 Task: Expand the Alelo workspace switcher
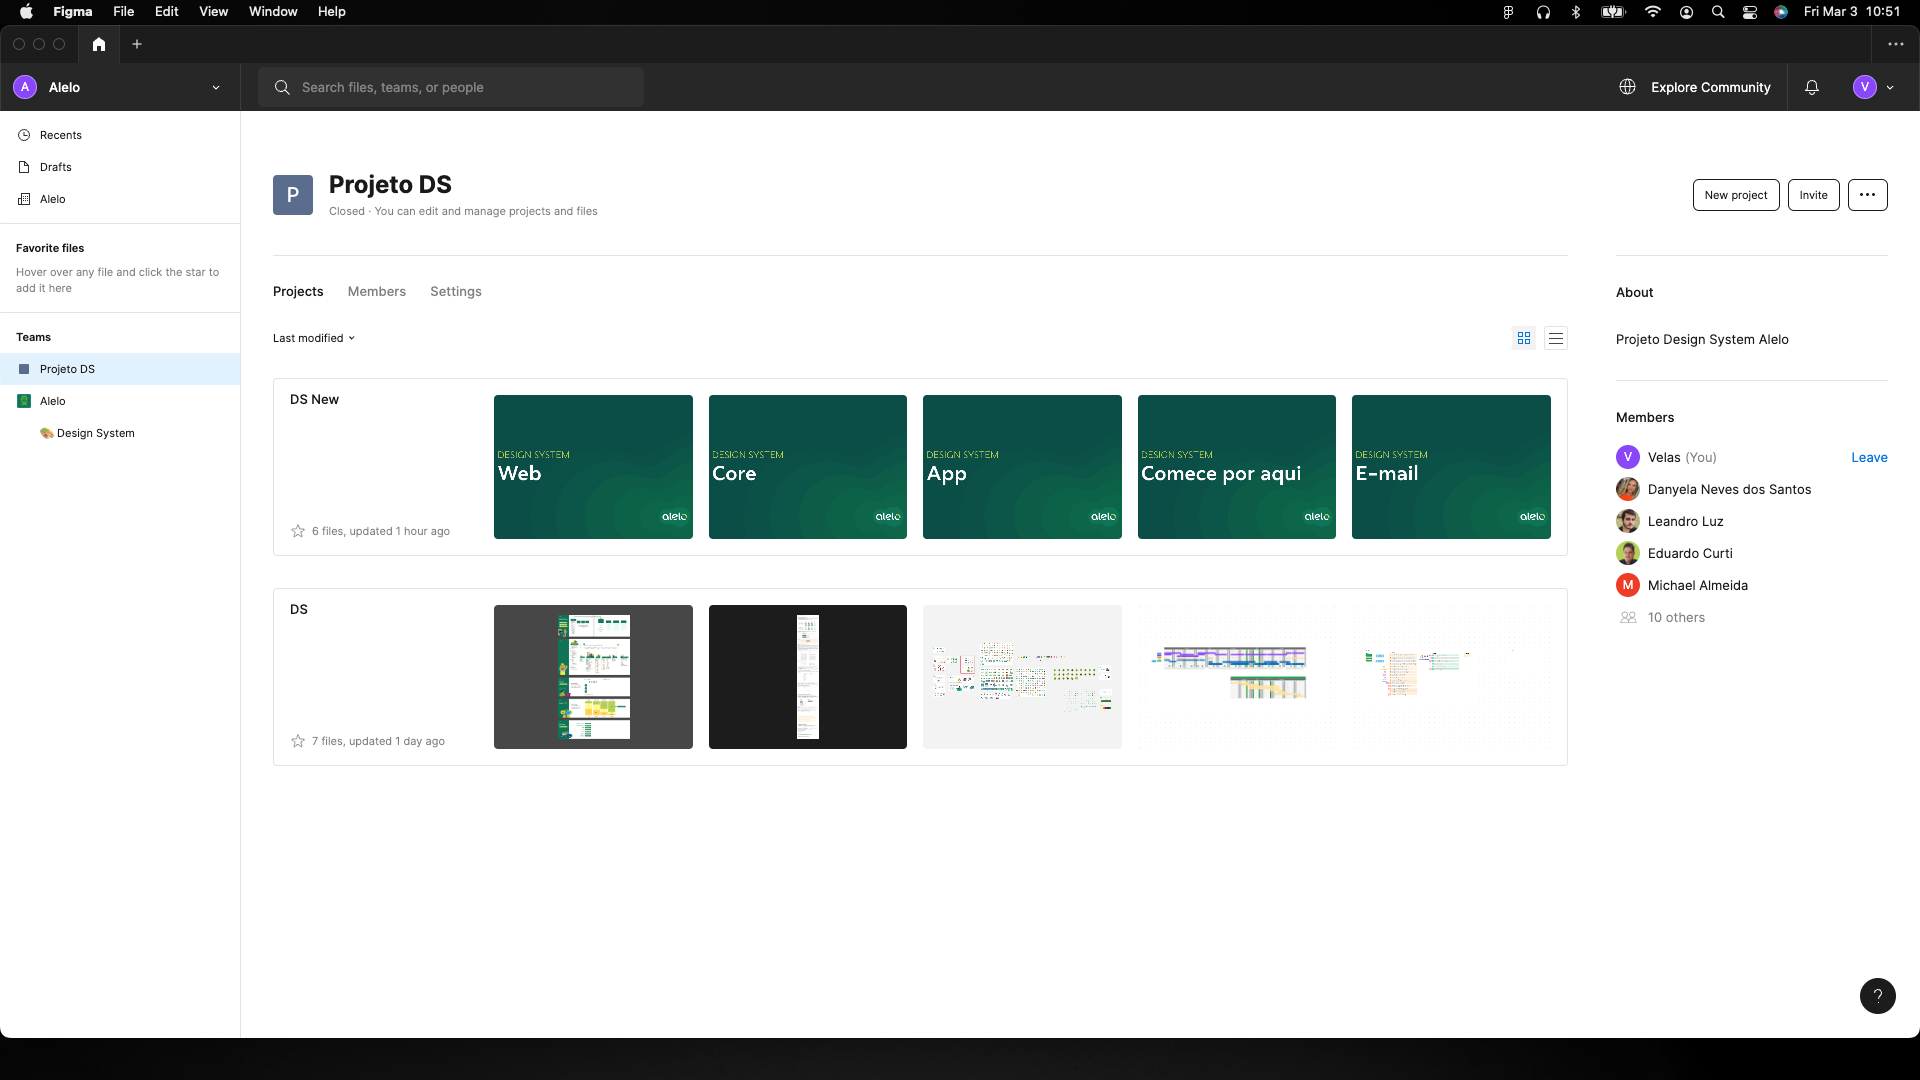click(216, 87)
